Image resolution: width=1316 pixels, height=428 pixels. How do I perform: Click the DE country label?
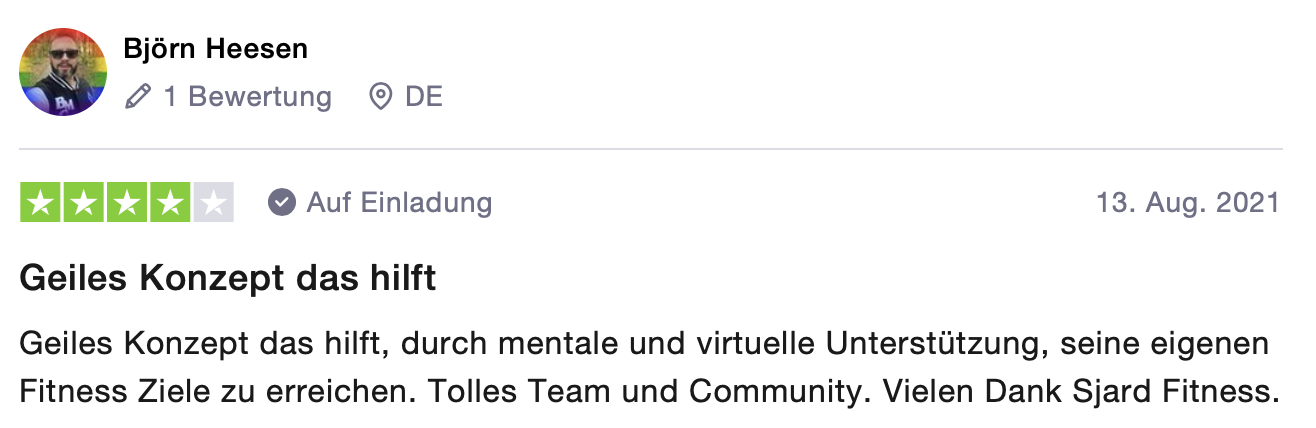(x=424, y=97)
